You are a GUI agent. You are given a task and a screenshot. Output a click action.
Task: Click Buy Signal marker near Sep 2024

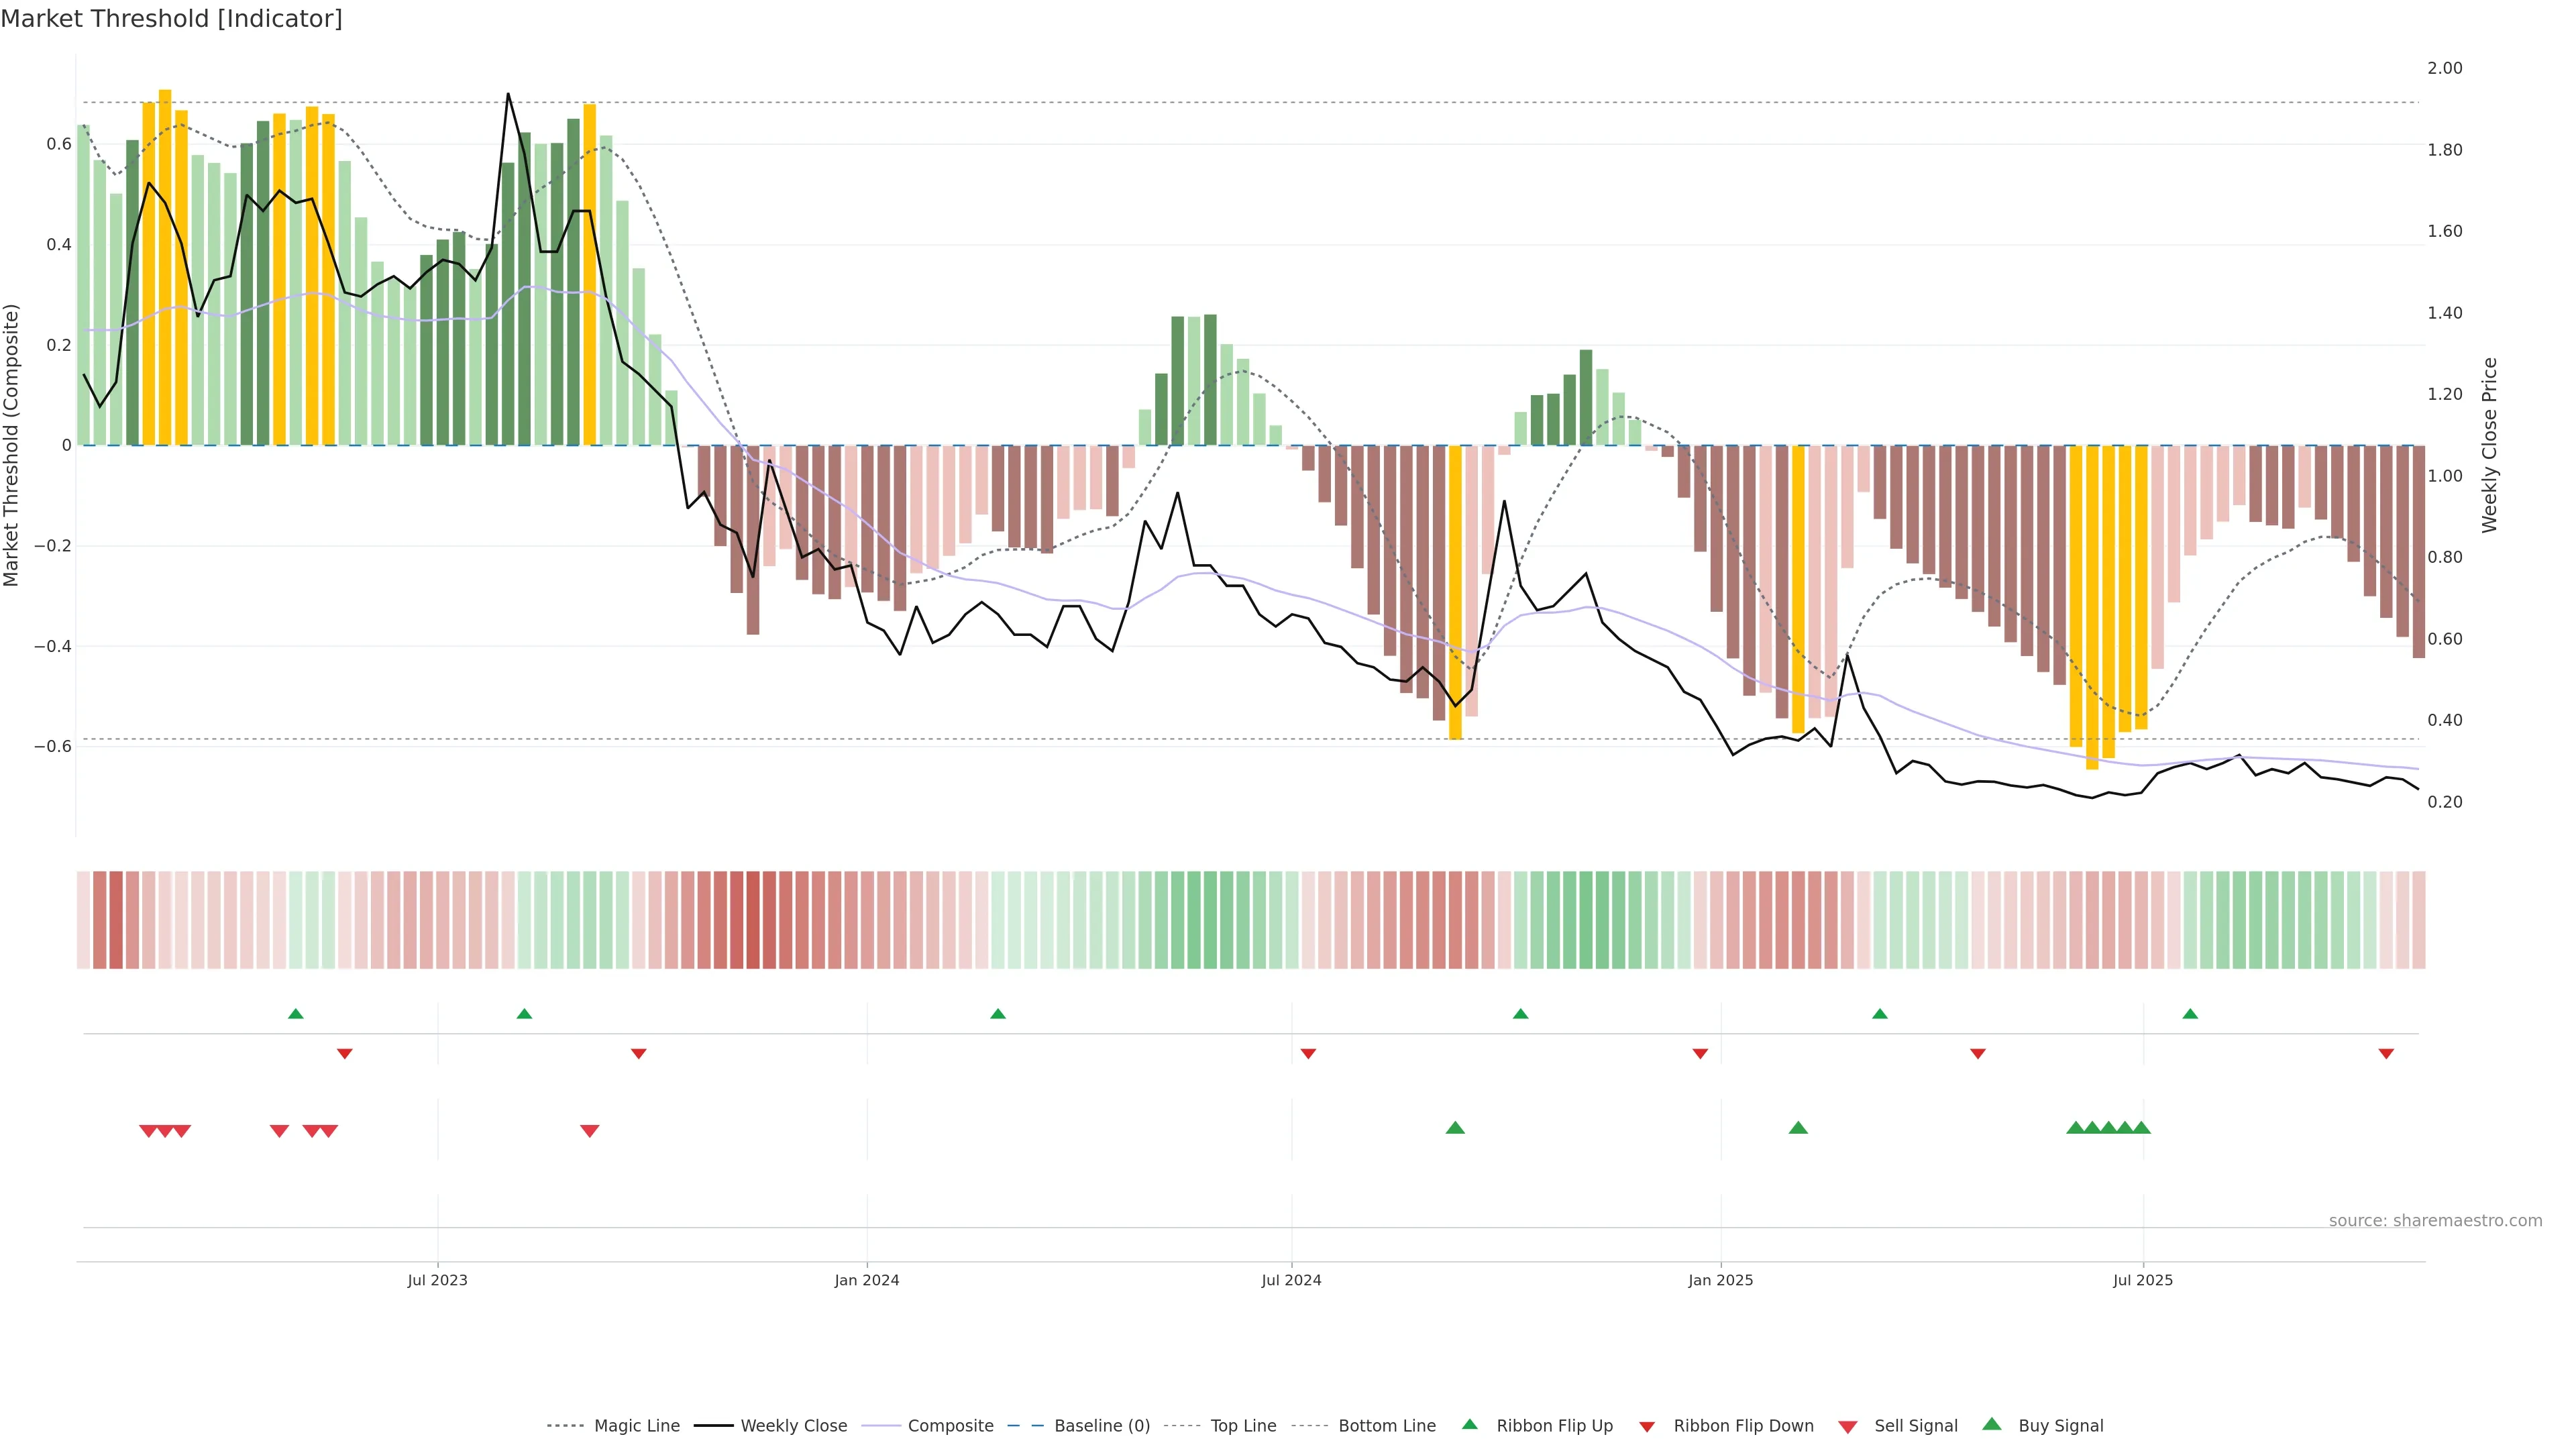1455,1128
